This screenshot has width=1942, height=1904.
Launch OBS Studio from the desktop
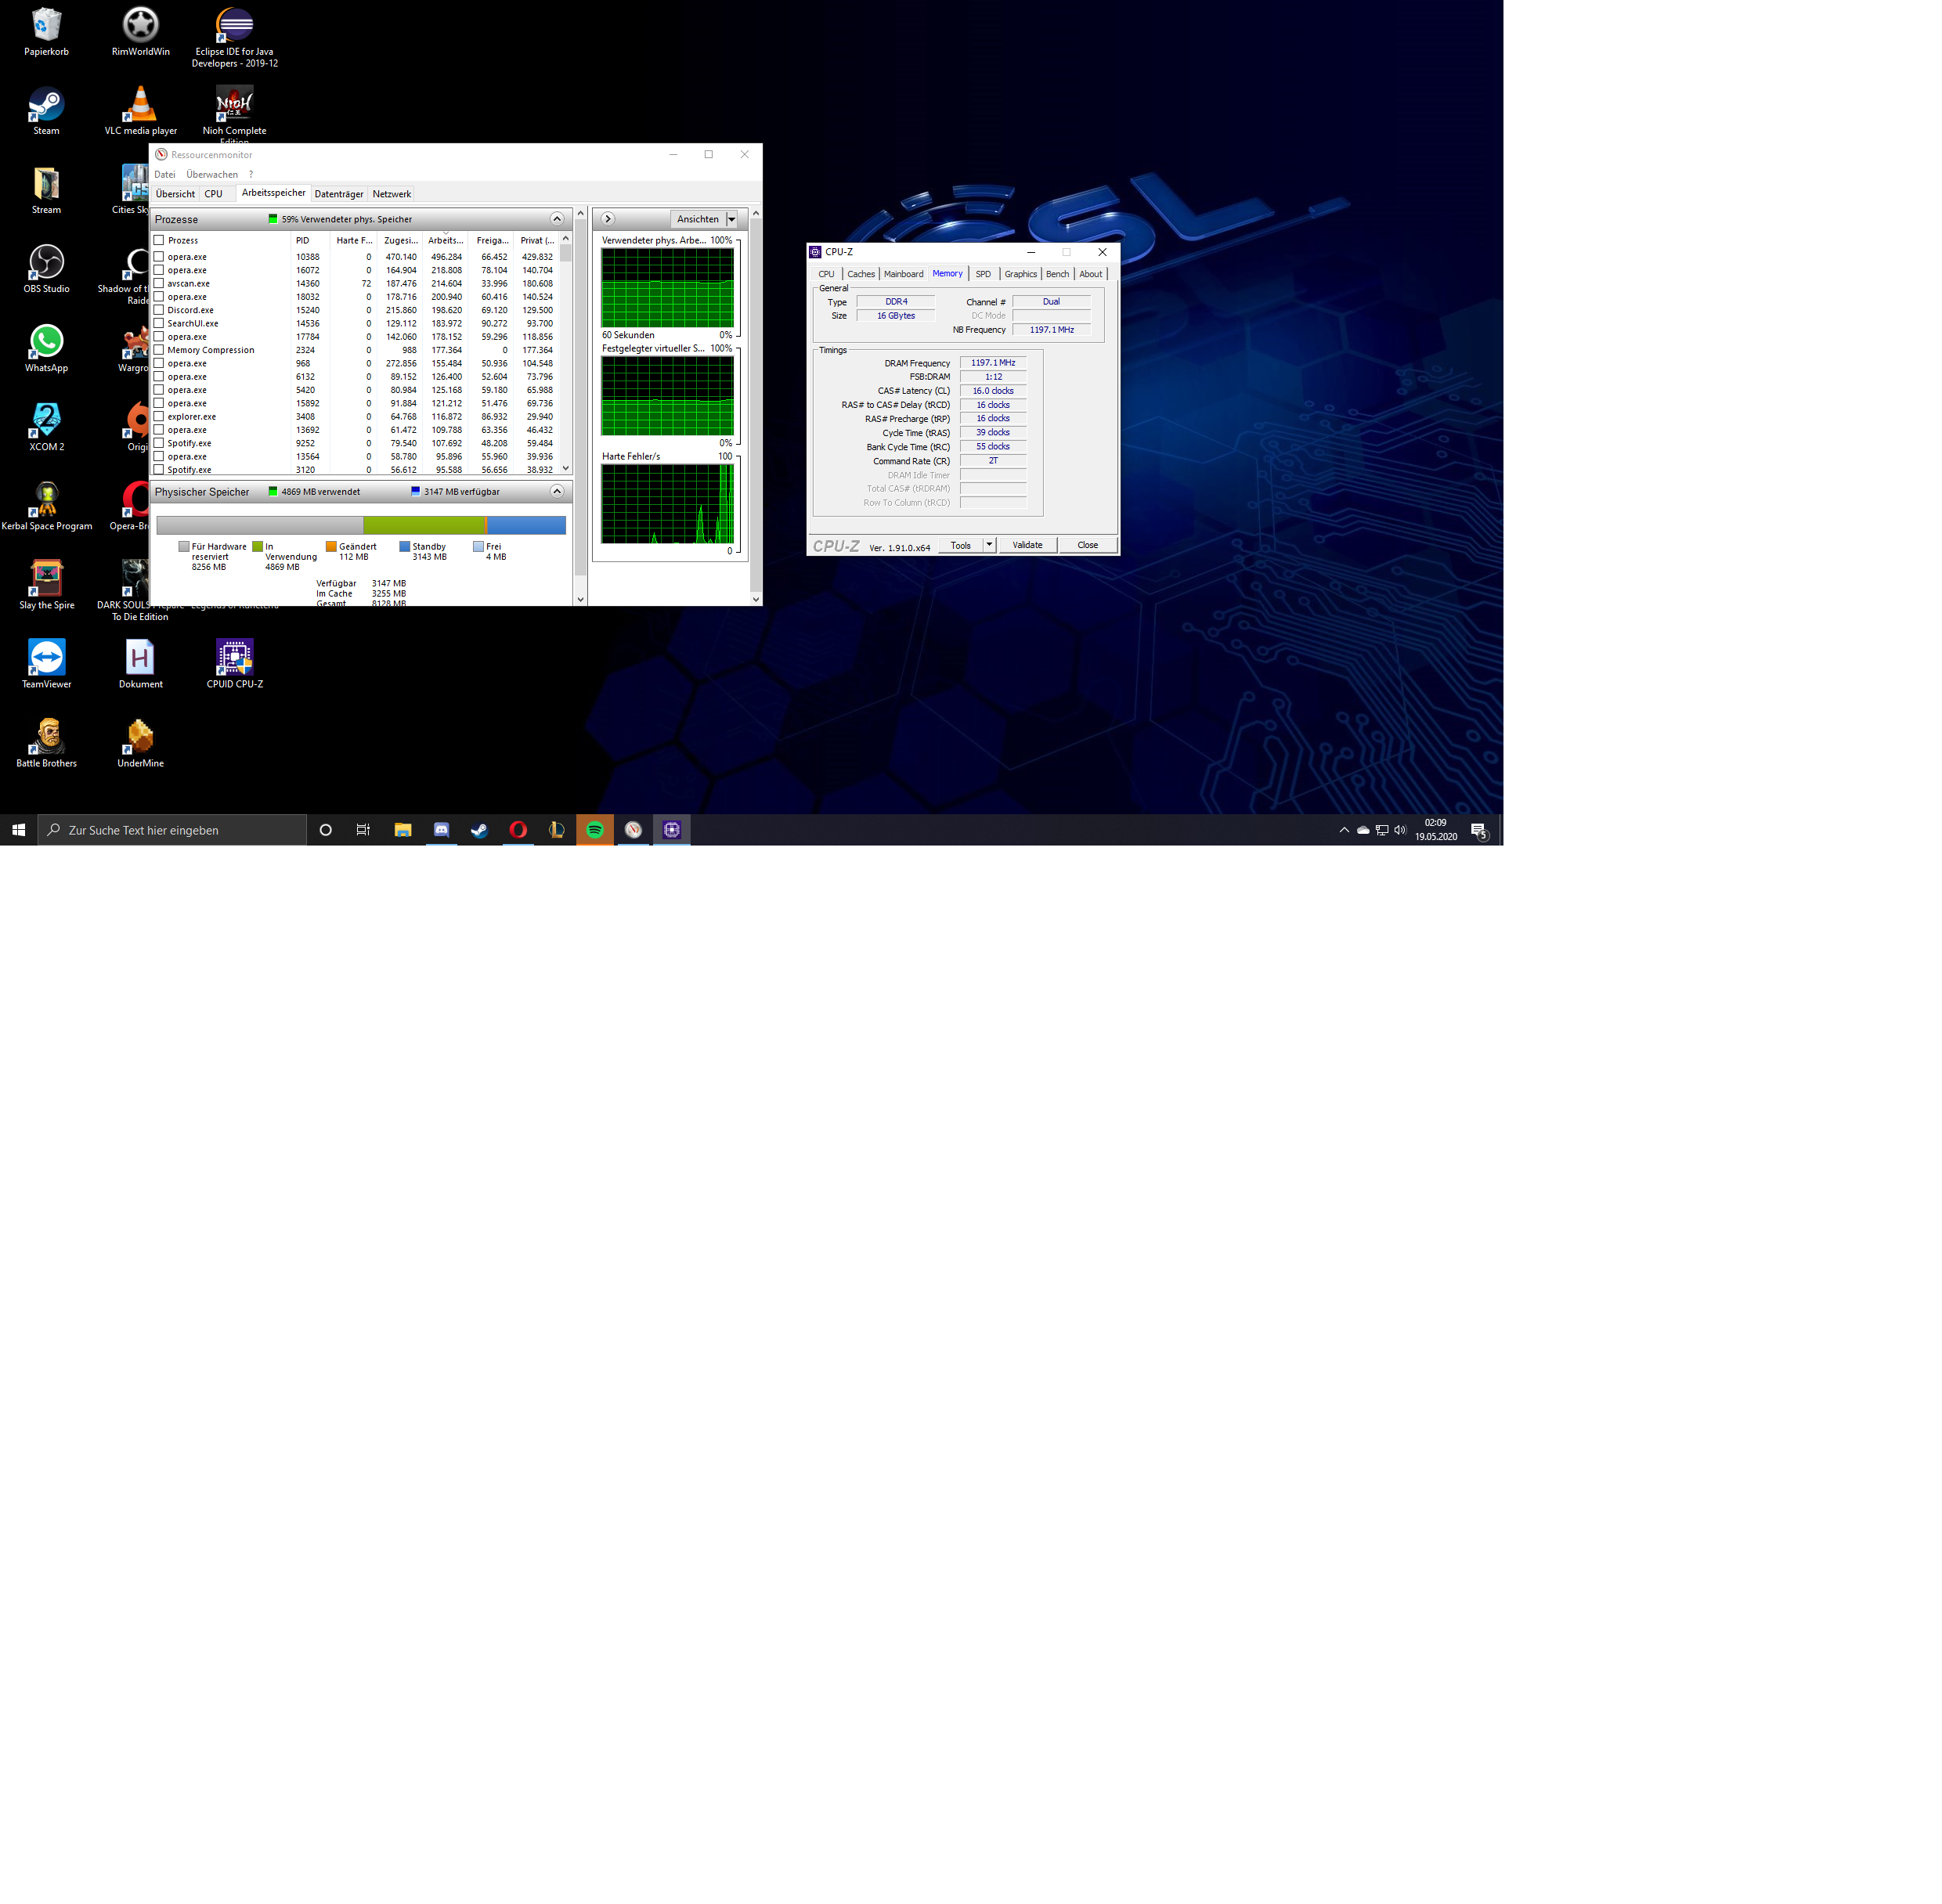pos(46,263)
